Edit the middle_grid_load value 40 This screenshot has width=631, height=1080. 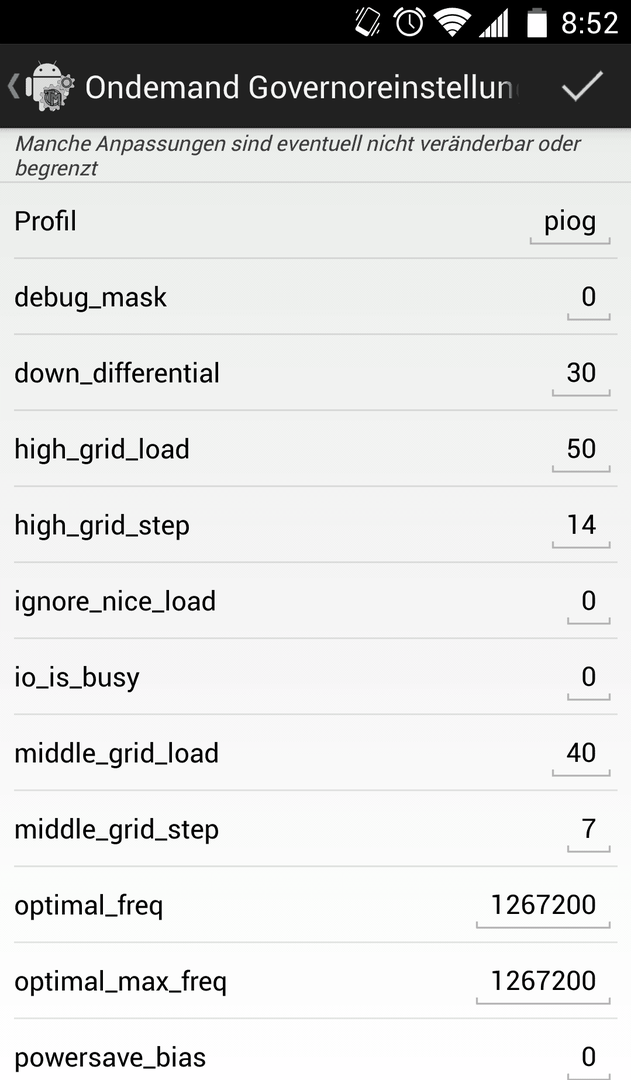pyautogui.click(x=581, y=756)
